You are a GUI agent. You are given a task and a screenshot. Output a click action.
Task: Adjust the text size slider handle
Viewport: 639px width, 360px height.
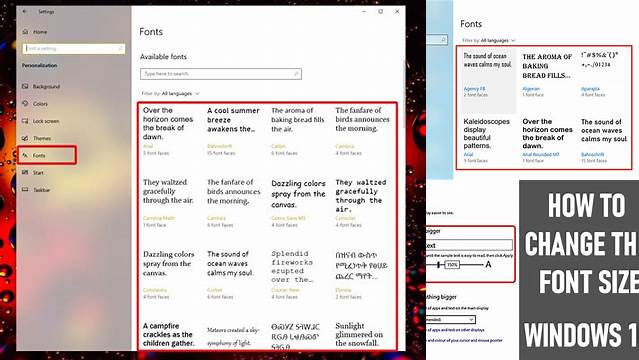point(438,265)
